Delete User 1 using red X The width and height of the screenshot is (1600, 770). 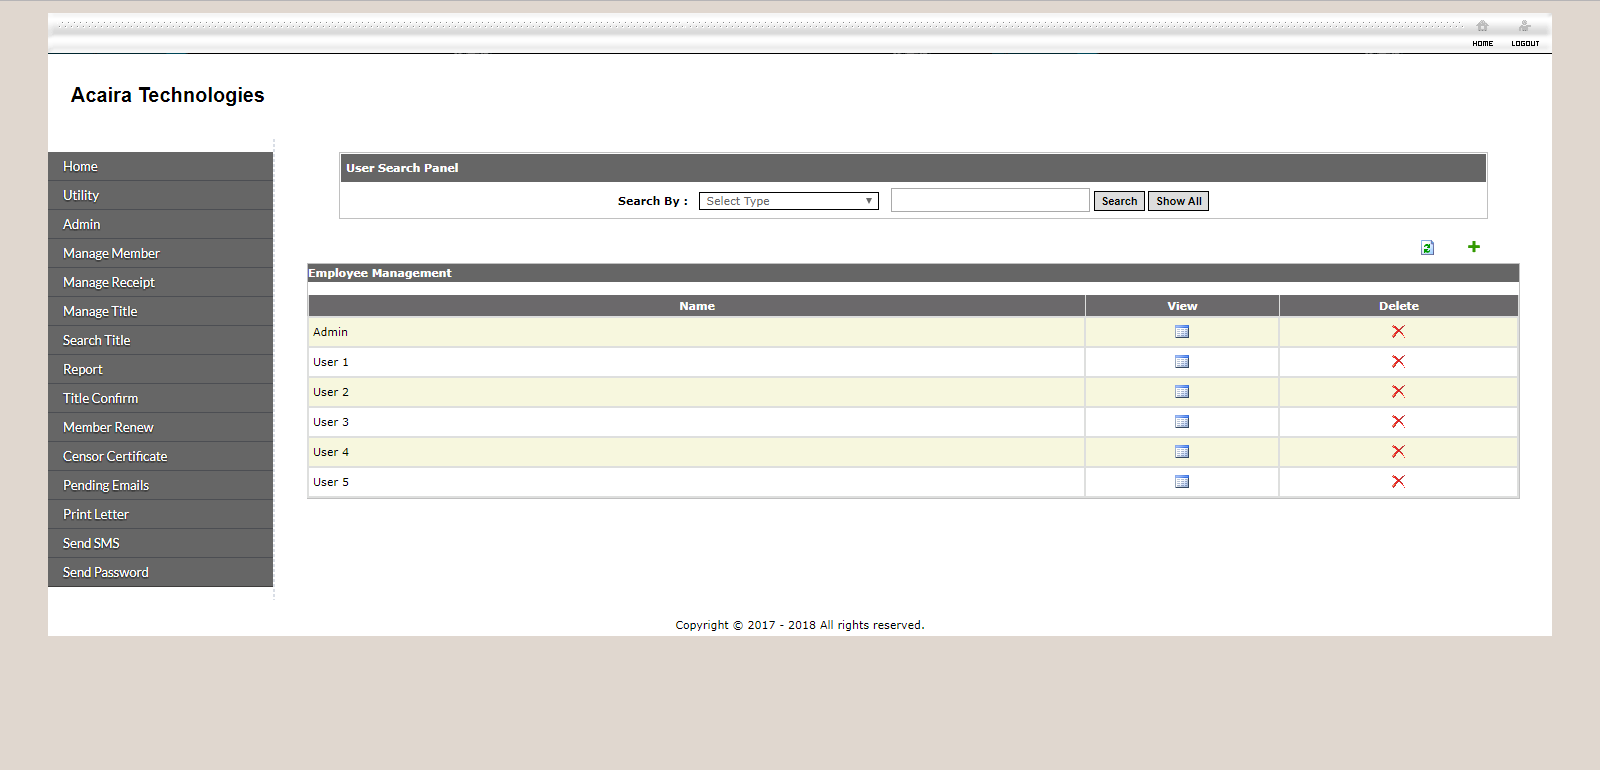coord(1398,362)
